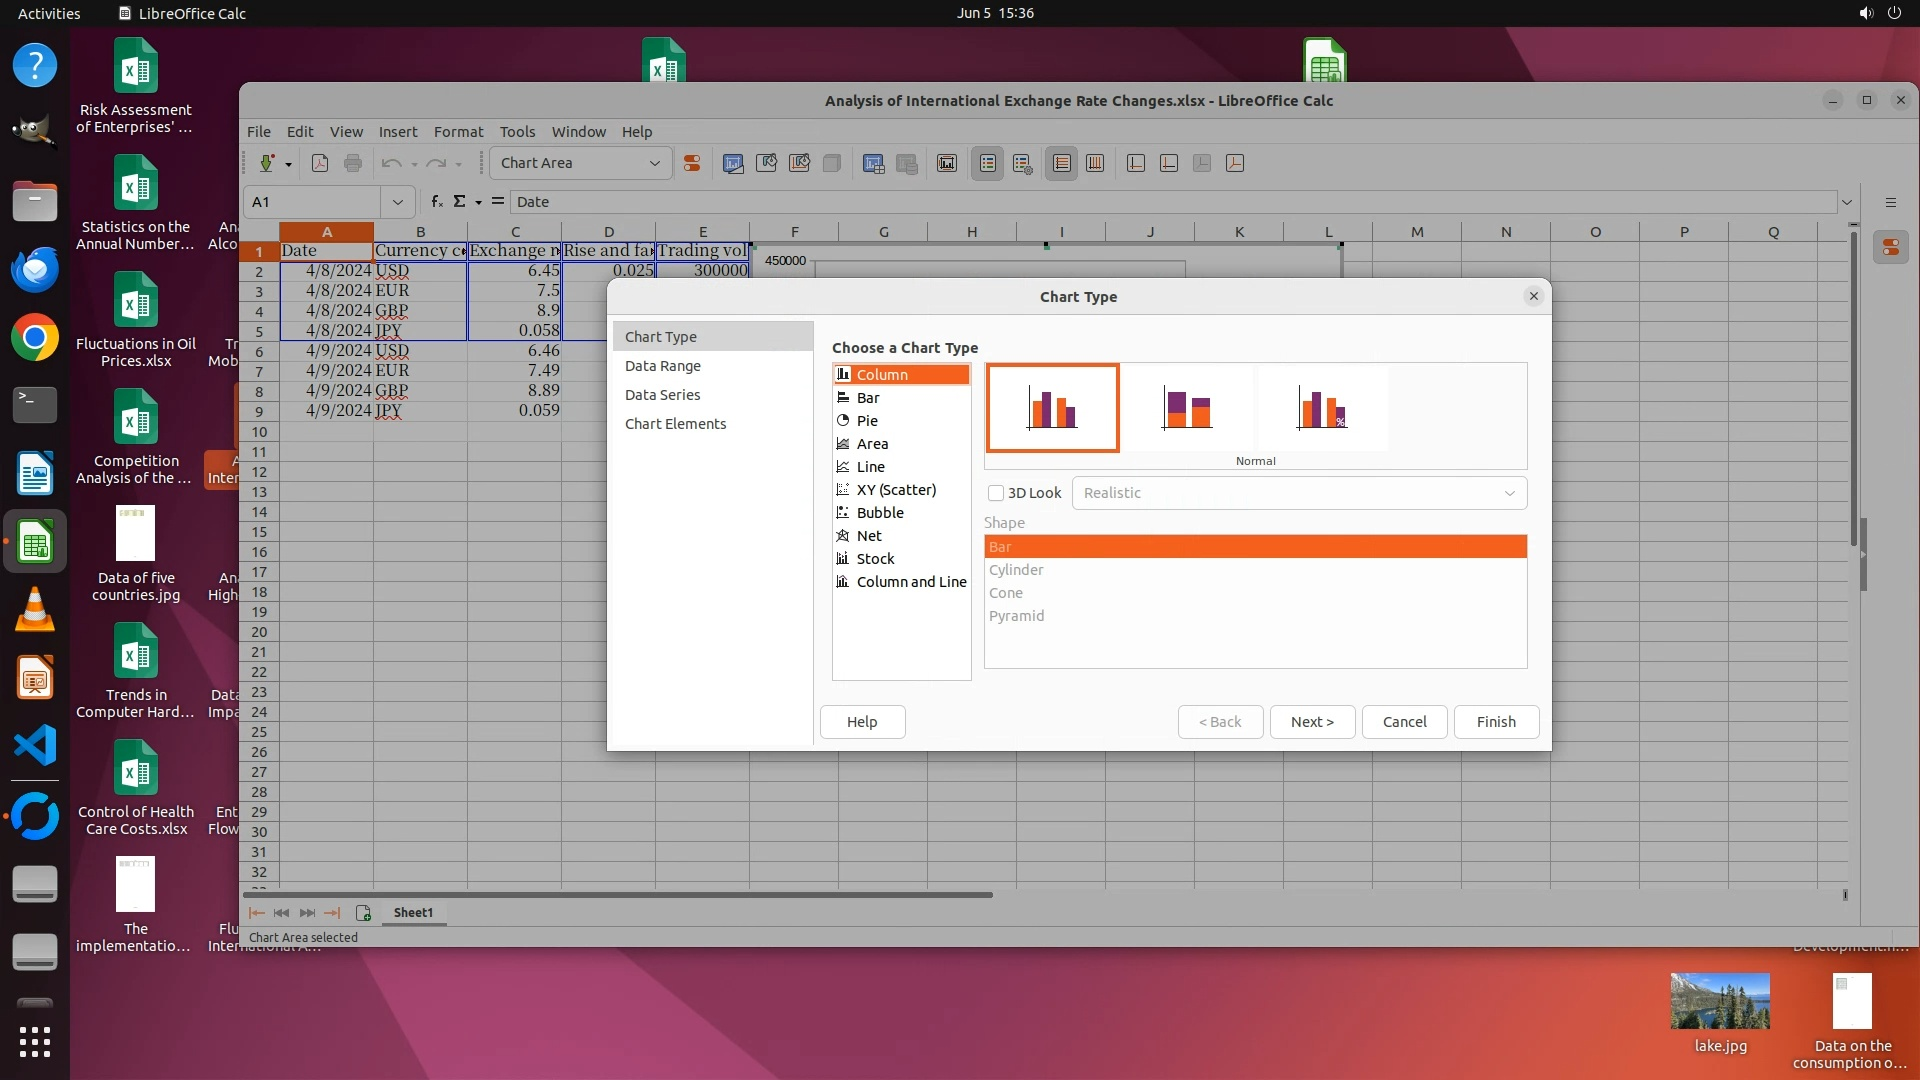Select the Stock chart type
Image resolution: width=1920 pixels, height=1080 pixels.
(x=874, y=559)
